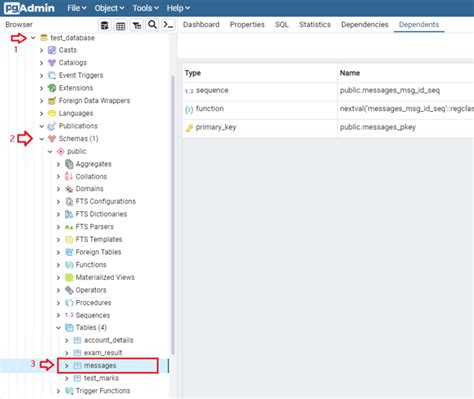The height and width of the screenshot is (399, 474).
Task: Click the Name column header
Action: [406, 73]
